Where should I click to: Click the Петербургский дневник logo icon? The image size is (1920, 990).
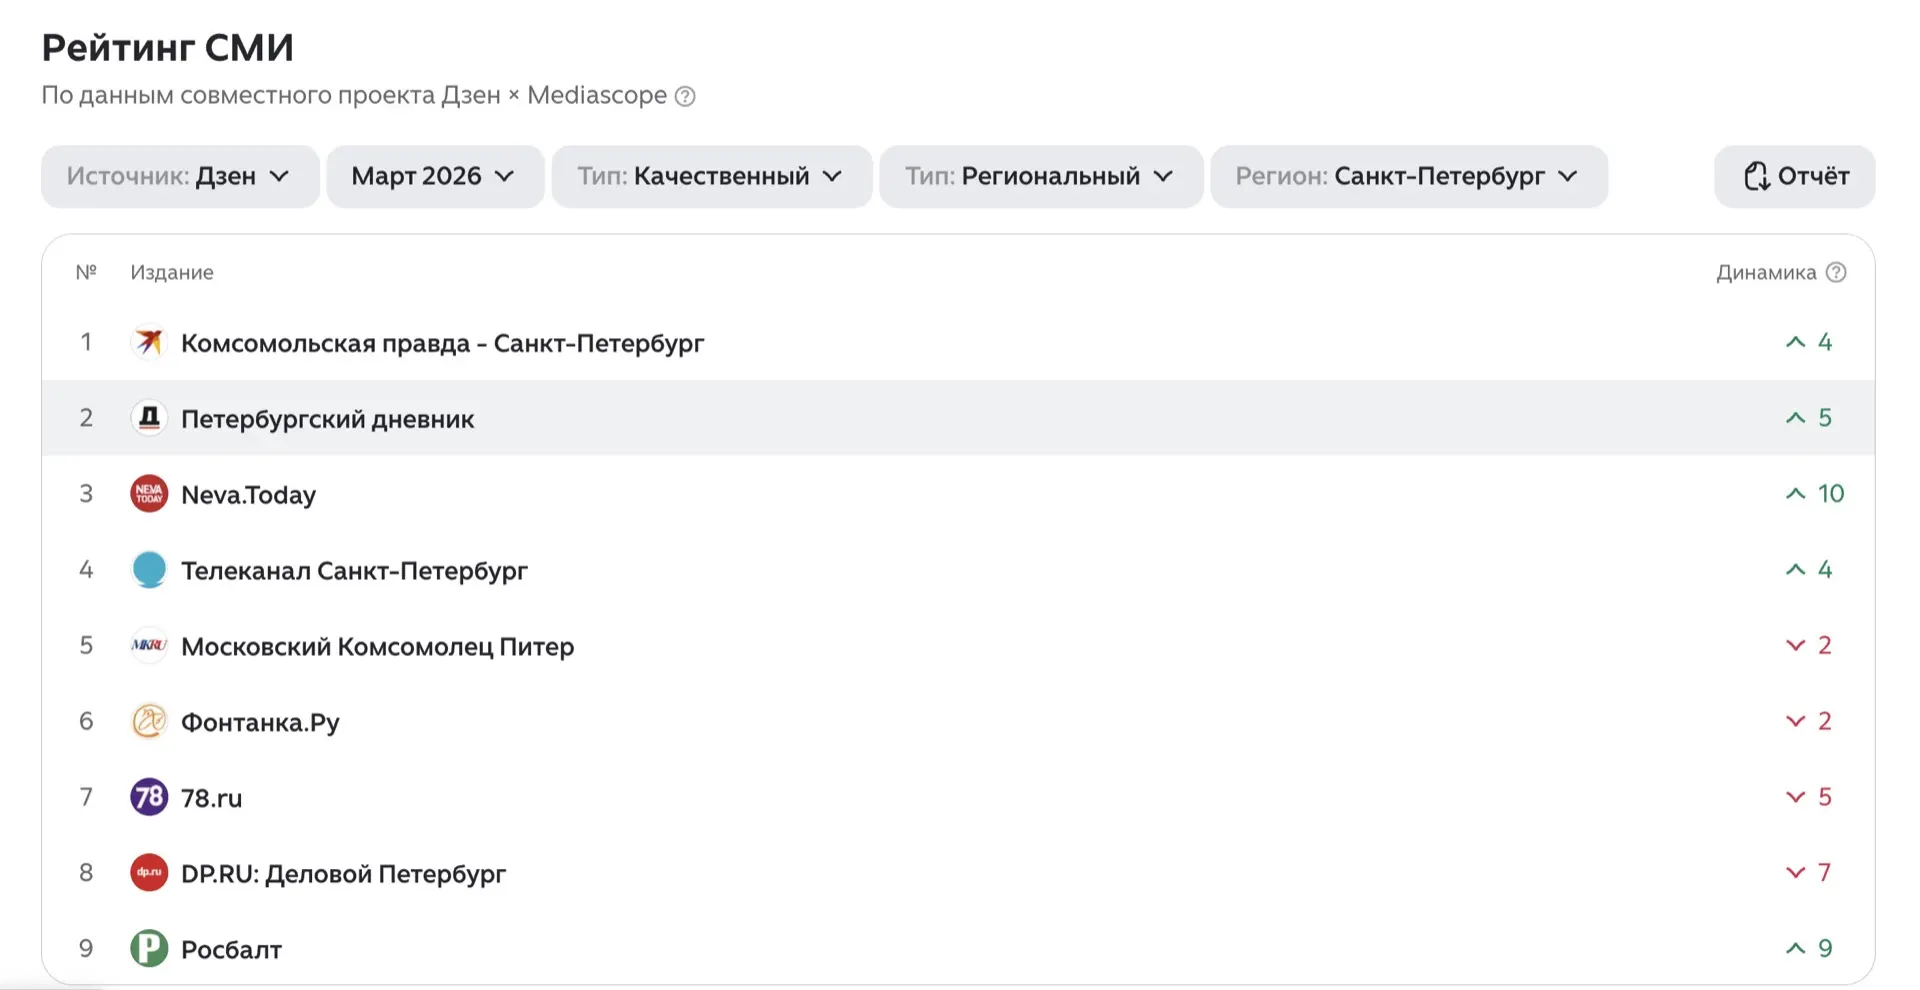click(x=149, y=418)
